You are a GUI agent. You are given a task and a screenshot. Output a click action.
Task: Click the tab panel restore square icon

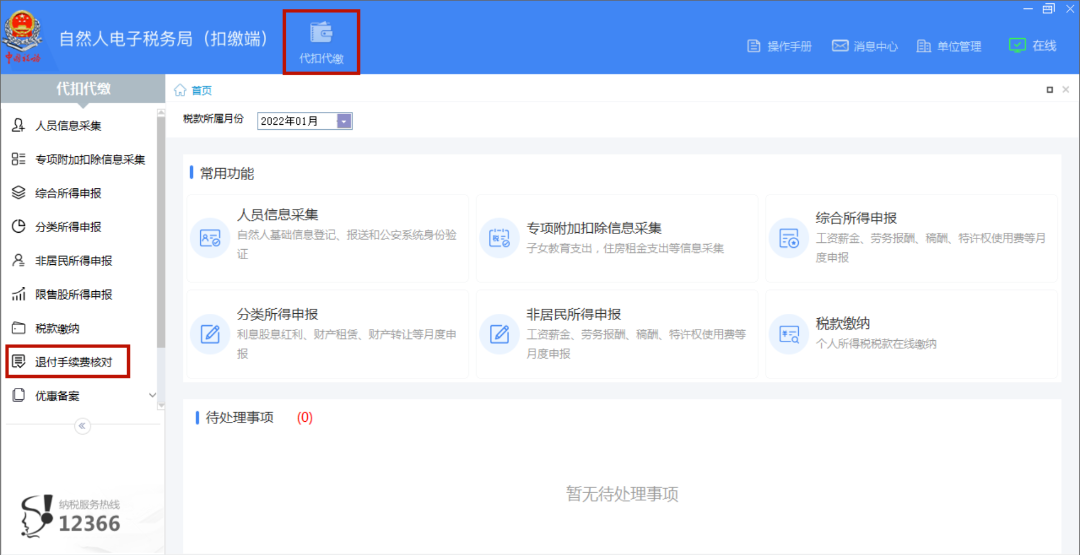1050,90
